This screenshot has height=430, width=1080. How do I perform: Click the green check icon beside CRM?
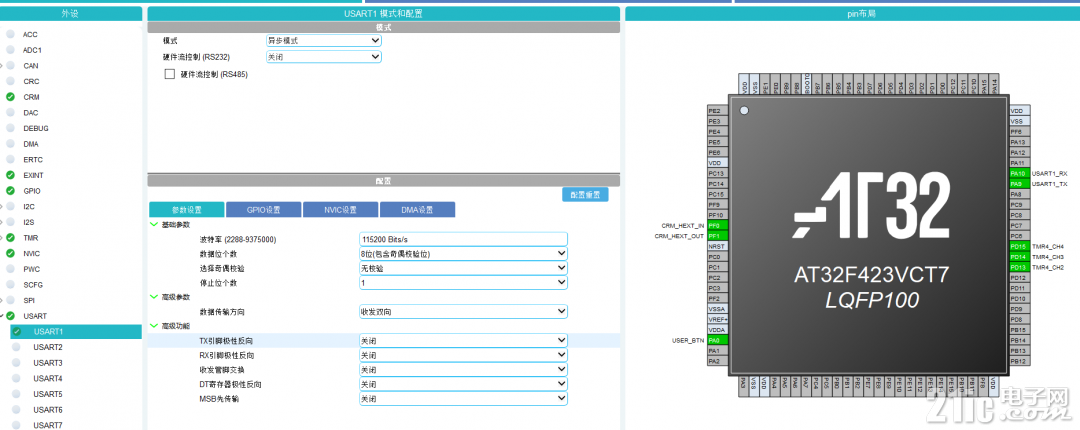tap(10, 97)
